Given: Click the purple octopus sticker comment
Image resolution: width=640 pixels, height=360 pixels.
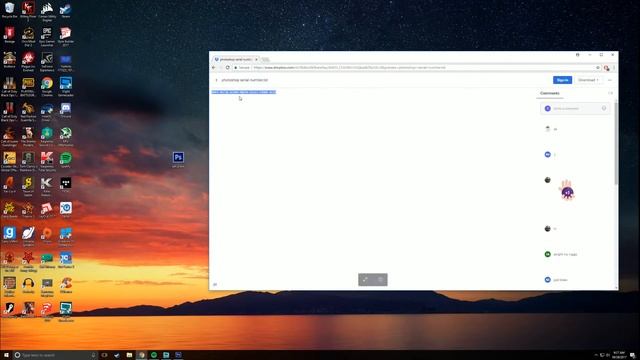Looking at the screenshot, I should point(567,190).
